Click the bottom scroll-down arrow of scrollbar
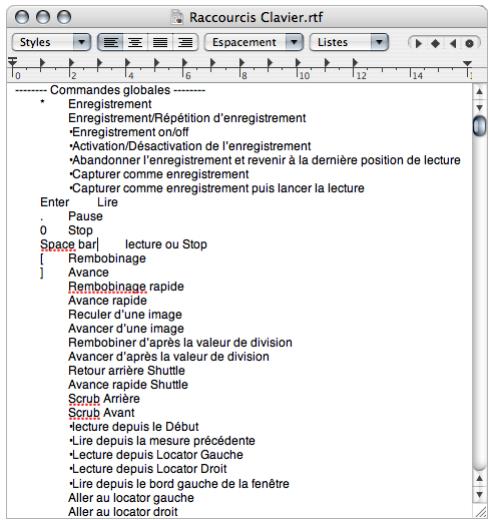This screenshot has width=490, height=520. coord(479,494)
